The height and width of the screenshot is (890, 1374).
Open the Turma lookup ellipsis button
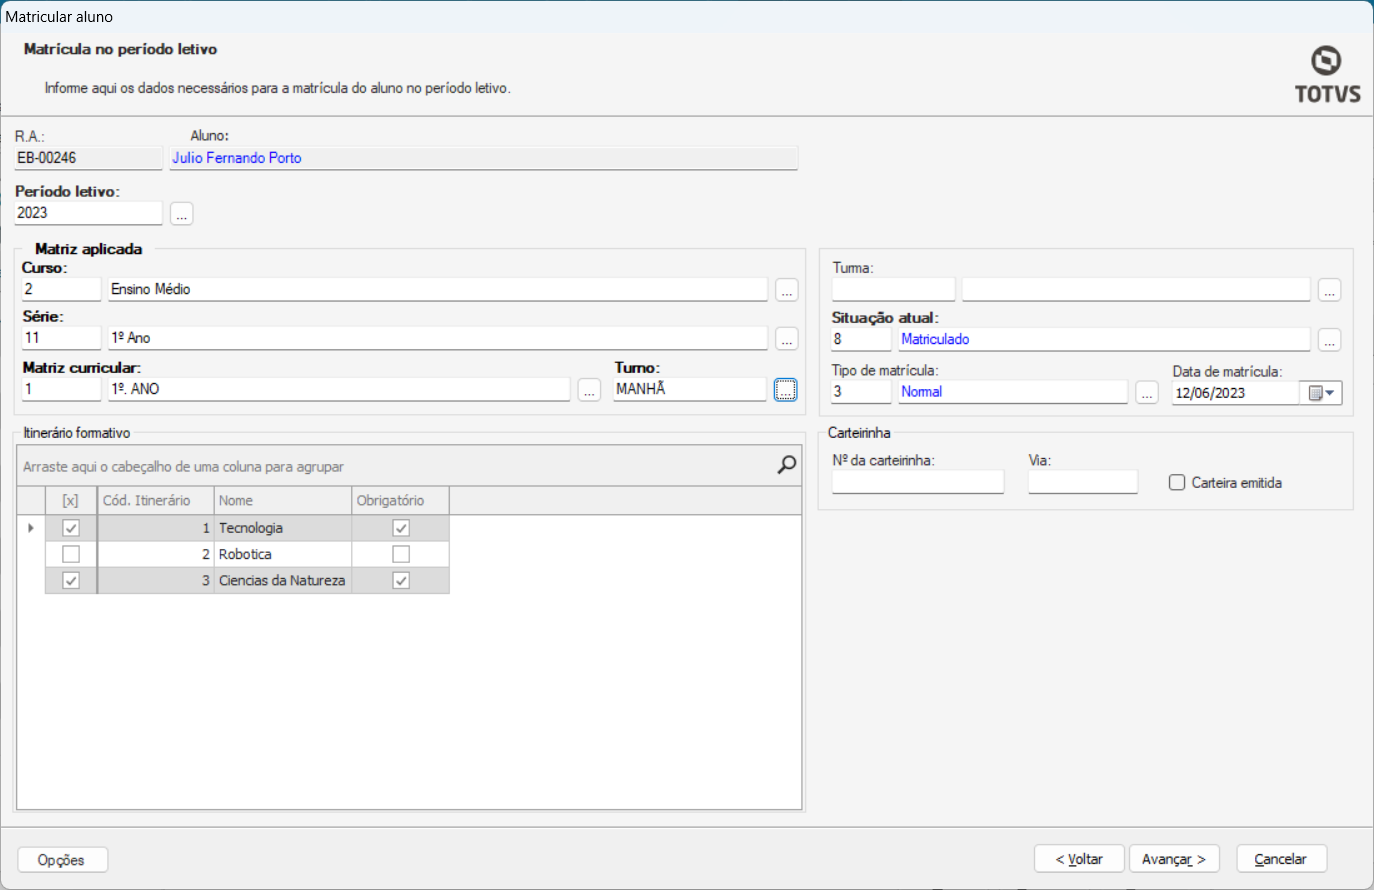pos(1329,290)
